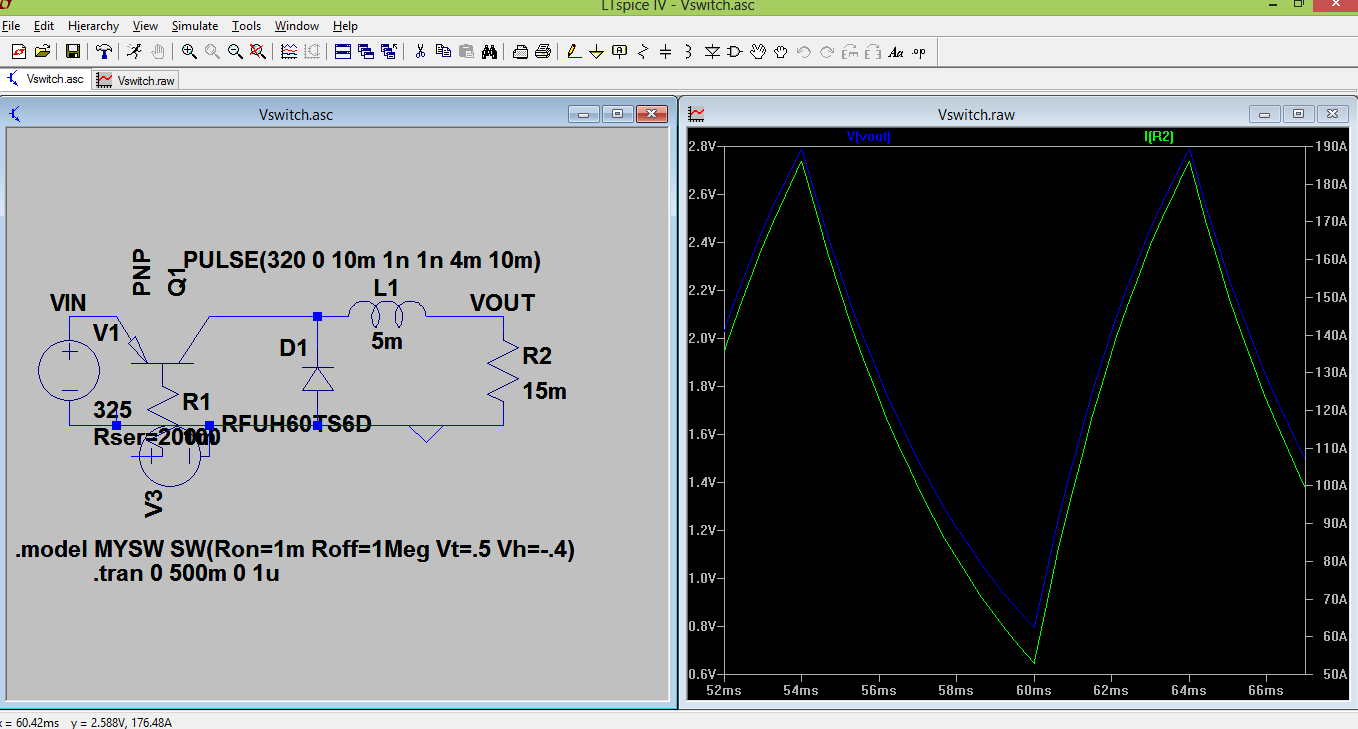
Task: Open Component gate symbol tool
Action: coord(735,51)
